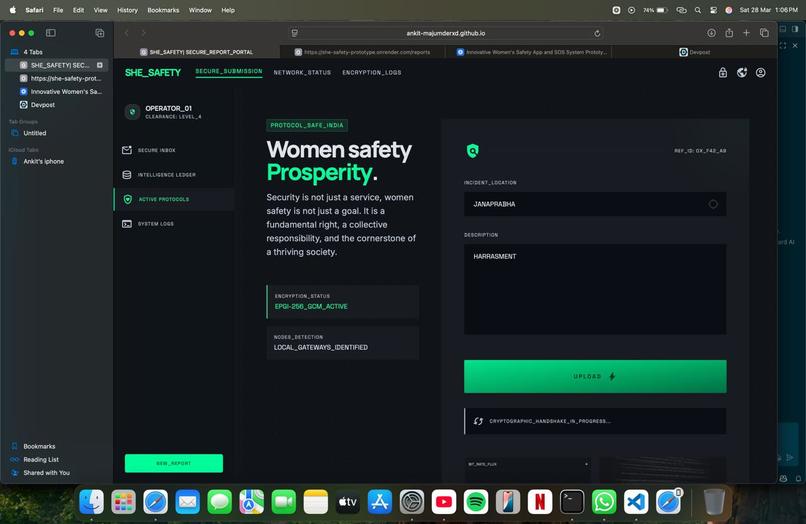Viewport: 806px width, 524px height.
Task: Open Reading List in Safari's sidebar
Action: coord(41,460)
